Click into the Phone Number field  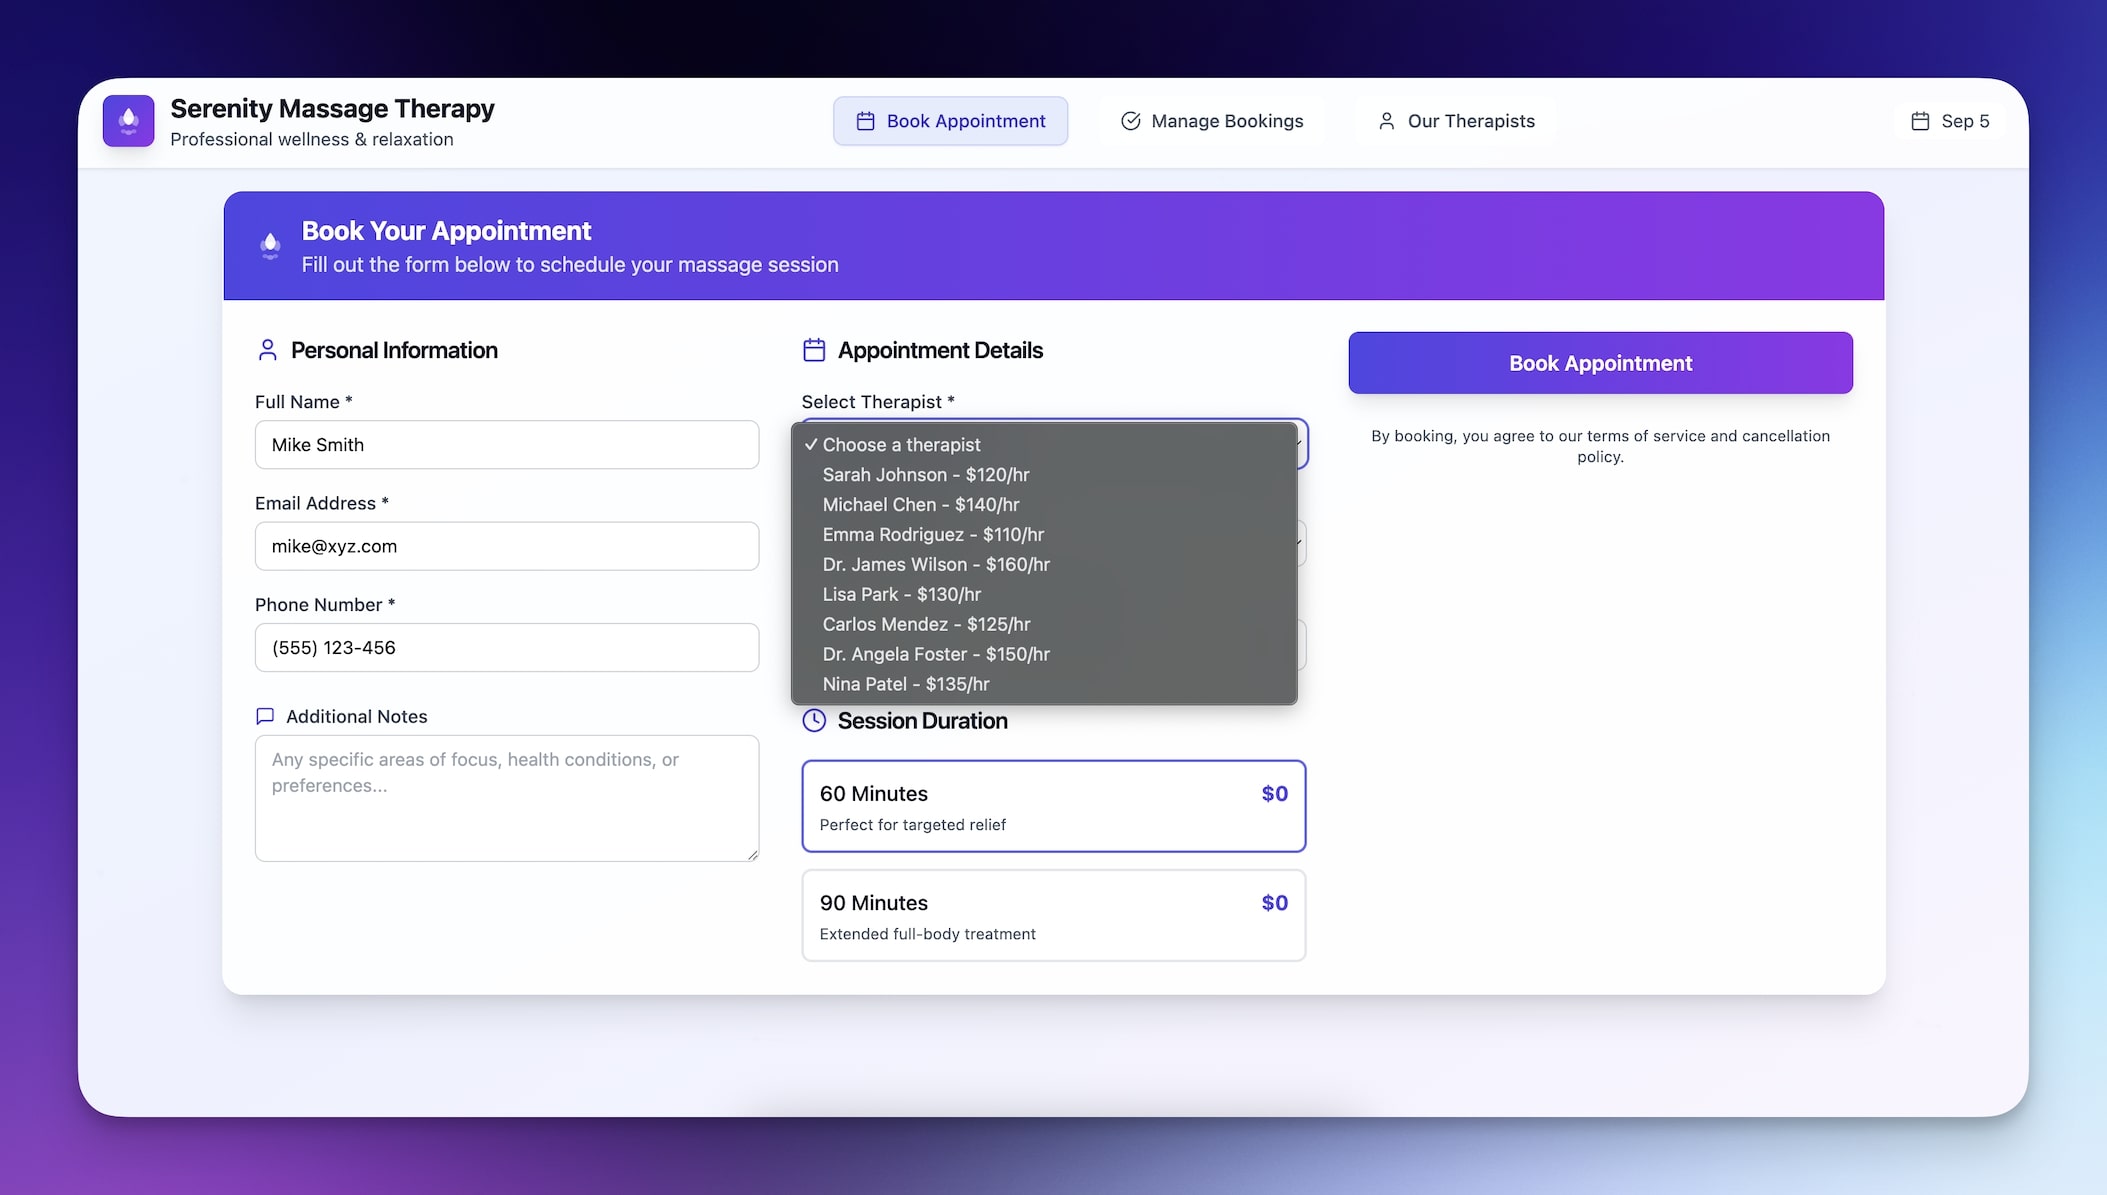coord(506,648)
